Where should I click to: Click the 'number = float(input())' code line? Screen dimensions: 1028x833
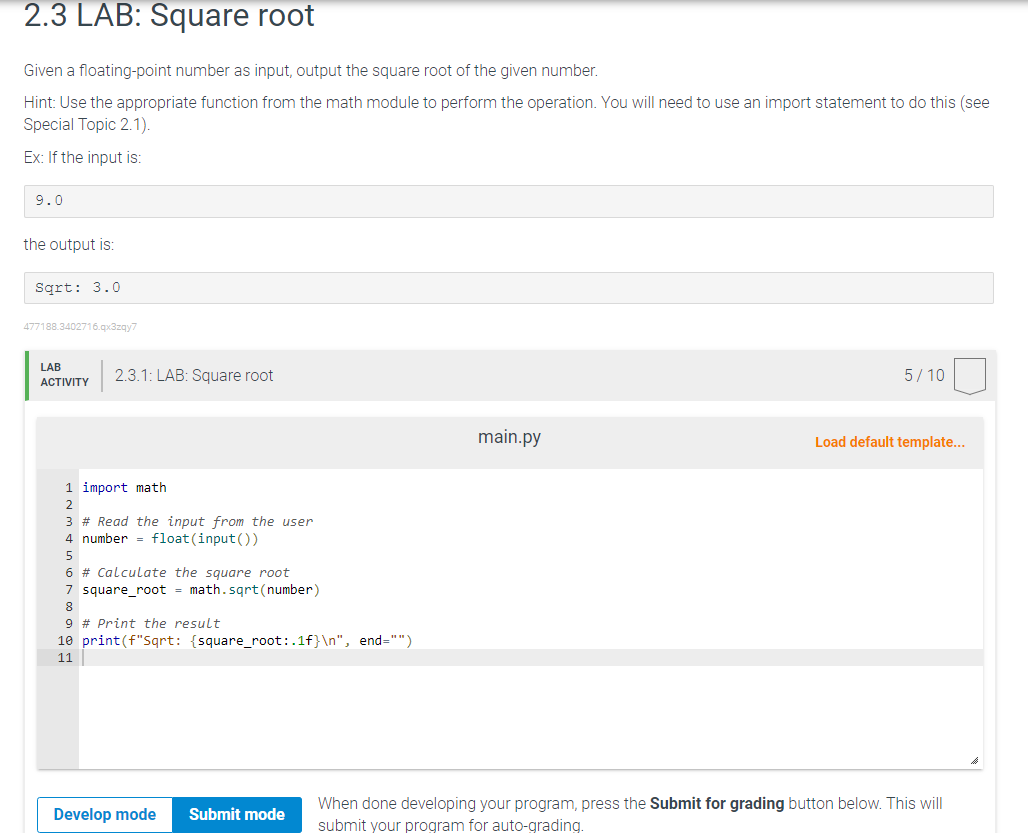(x=170, y=539)
